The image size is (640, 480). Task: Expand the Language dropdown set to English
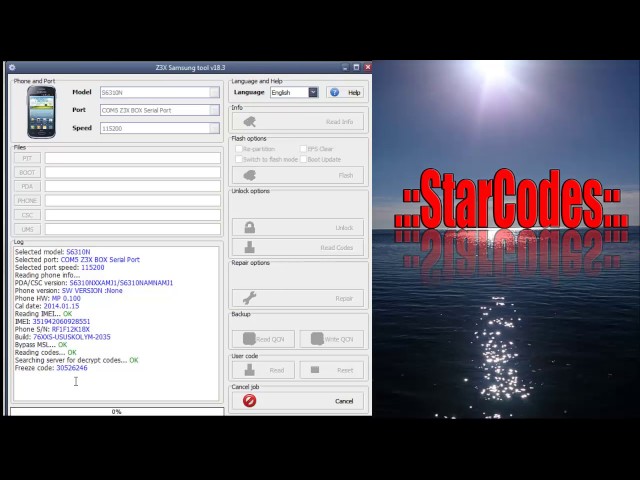click(313, 93)
